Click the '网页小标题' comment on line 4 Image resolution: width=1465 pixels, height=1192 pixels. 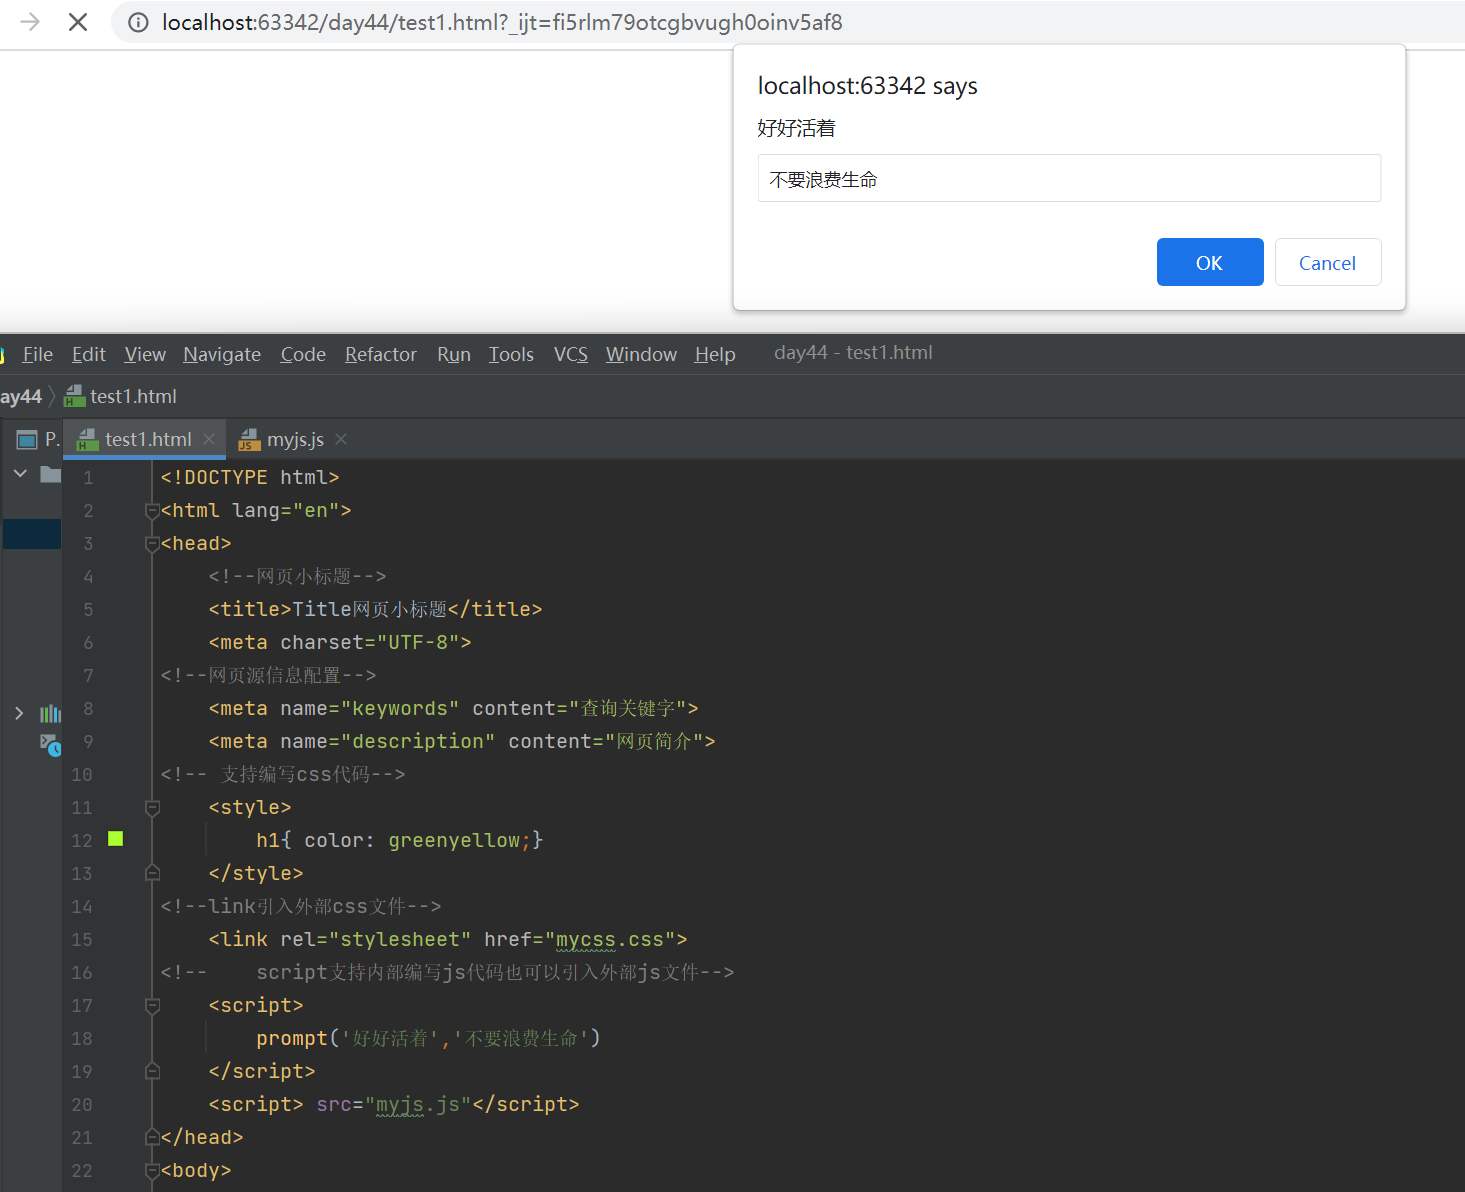[x=297, y=576]
